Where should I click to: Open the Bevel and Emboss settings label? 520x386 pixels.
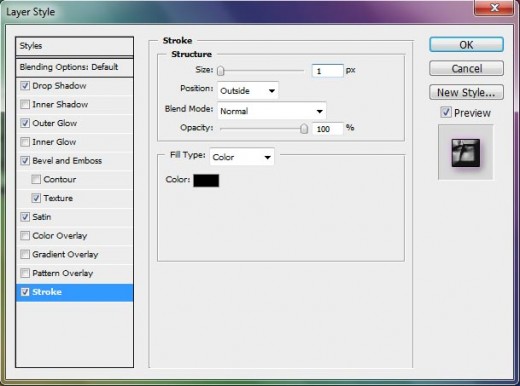click(67, 161)
